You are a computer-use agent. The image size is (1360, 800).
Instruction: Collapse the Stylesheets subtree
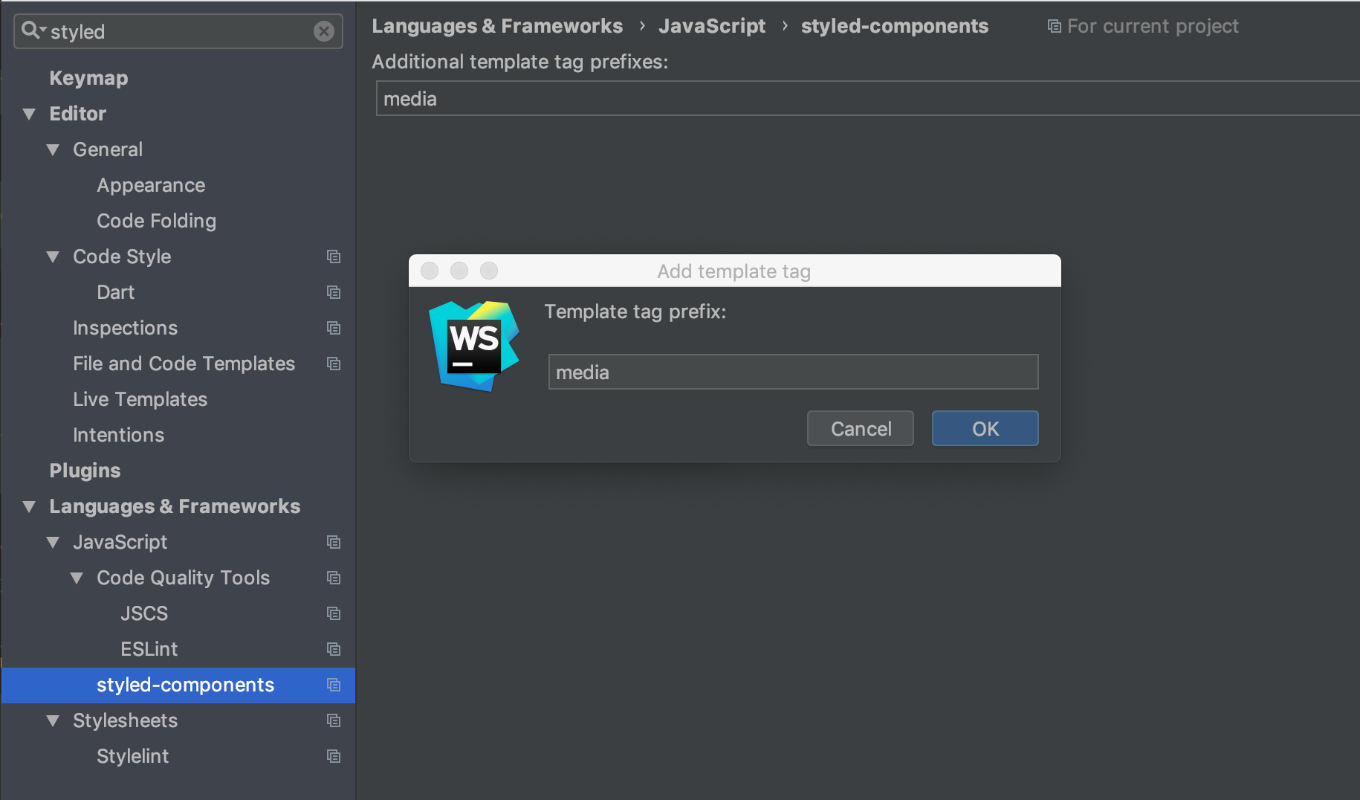pos(53,721)
